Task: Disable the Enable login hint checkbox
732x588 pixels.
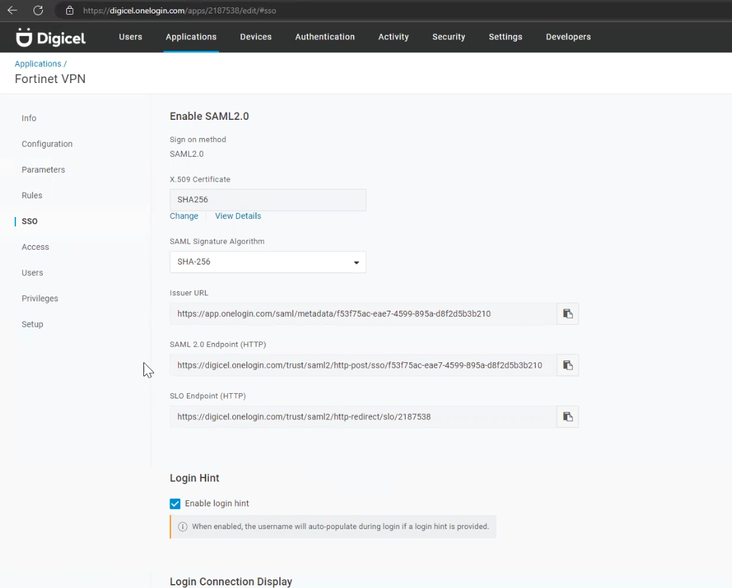Action: click(175, 504)
